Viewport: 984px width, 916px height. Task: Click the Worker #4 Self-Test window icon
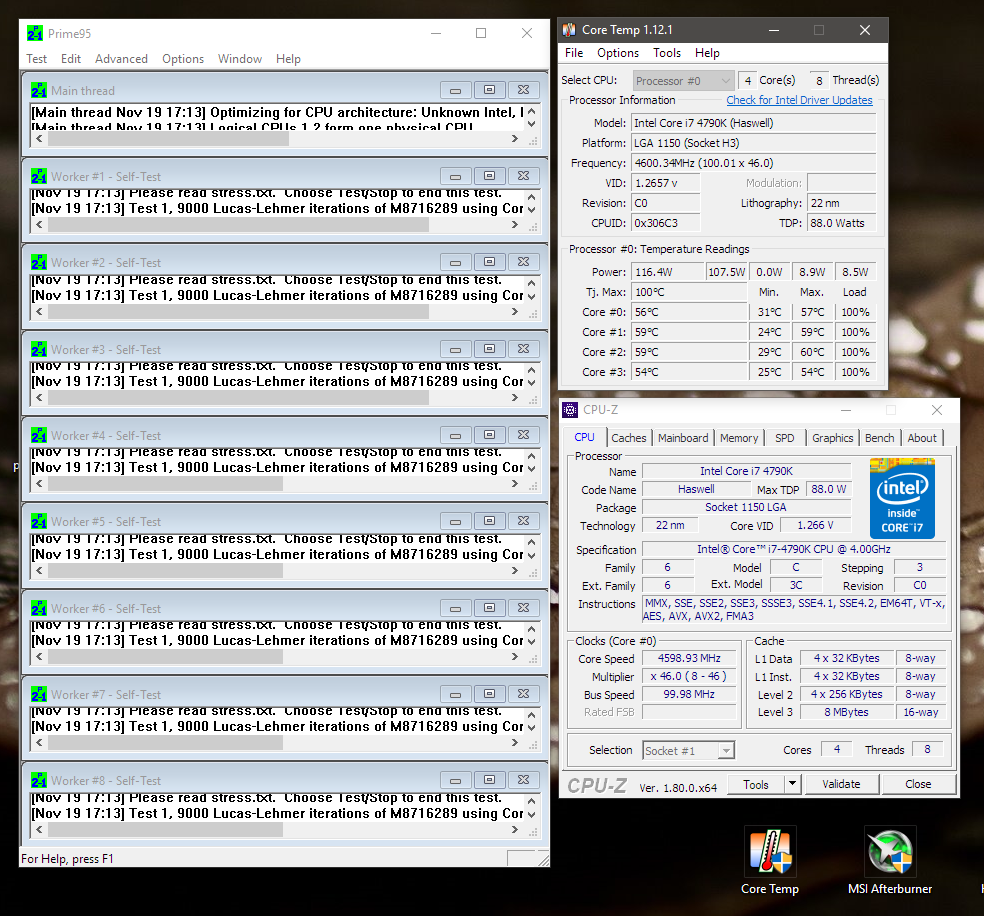39,435
